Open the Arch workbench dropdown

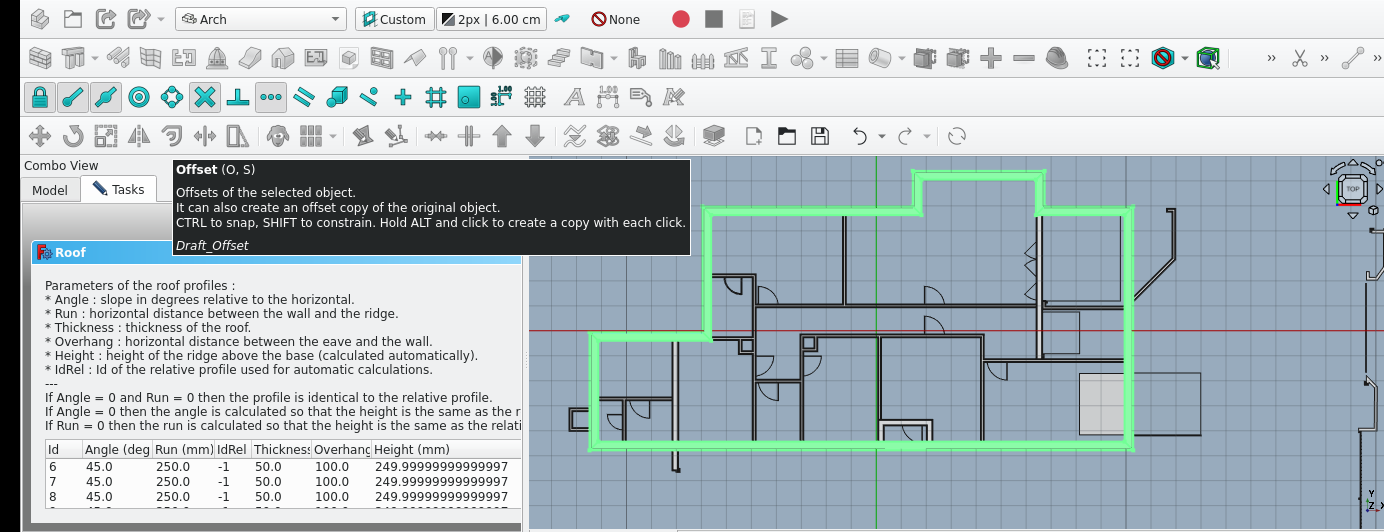click(x=260, y=19)
